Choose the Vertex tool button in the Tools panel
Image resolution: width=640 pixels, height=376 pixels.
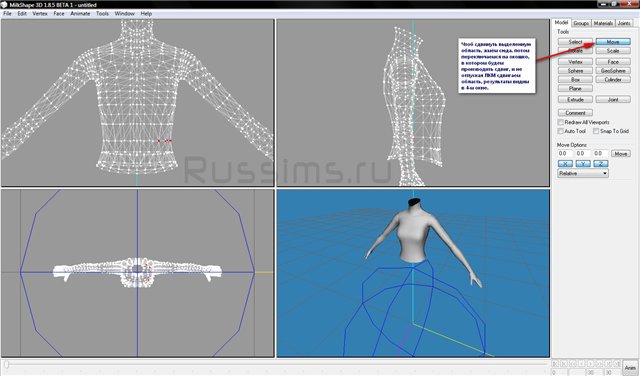click(x=575, y=62)
